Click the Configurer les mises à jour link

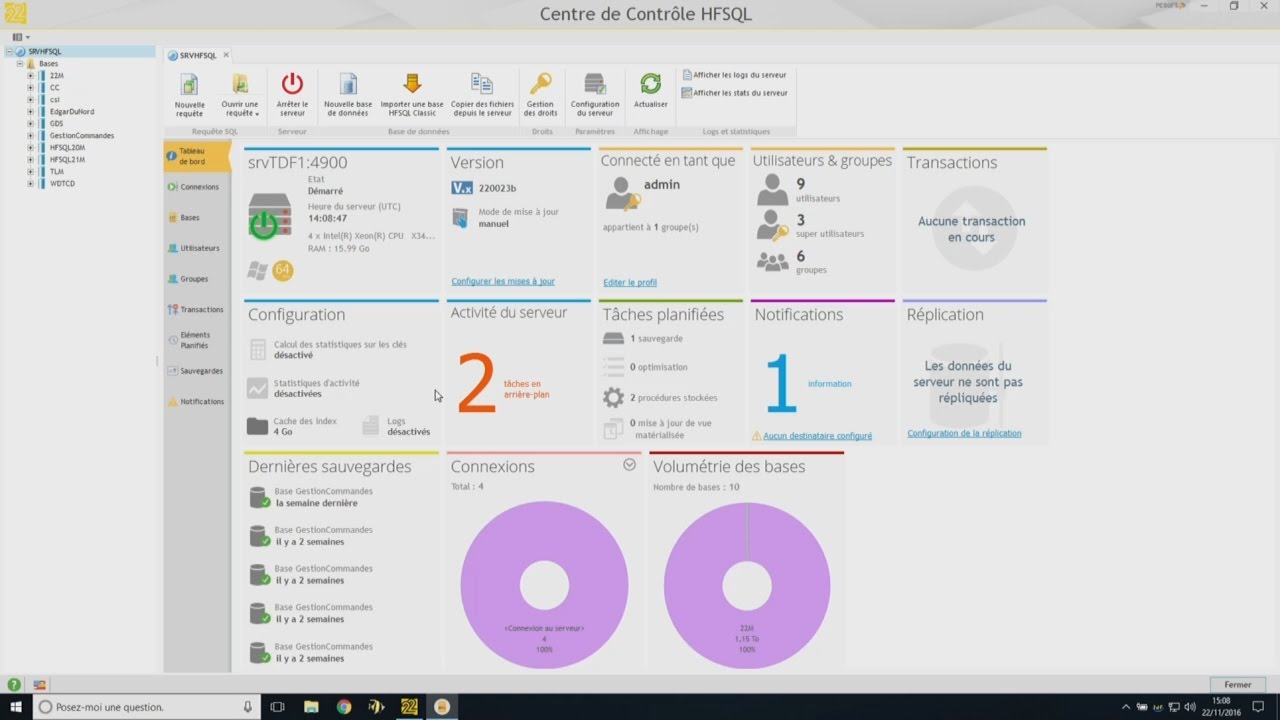click(x=503, y=282)
